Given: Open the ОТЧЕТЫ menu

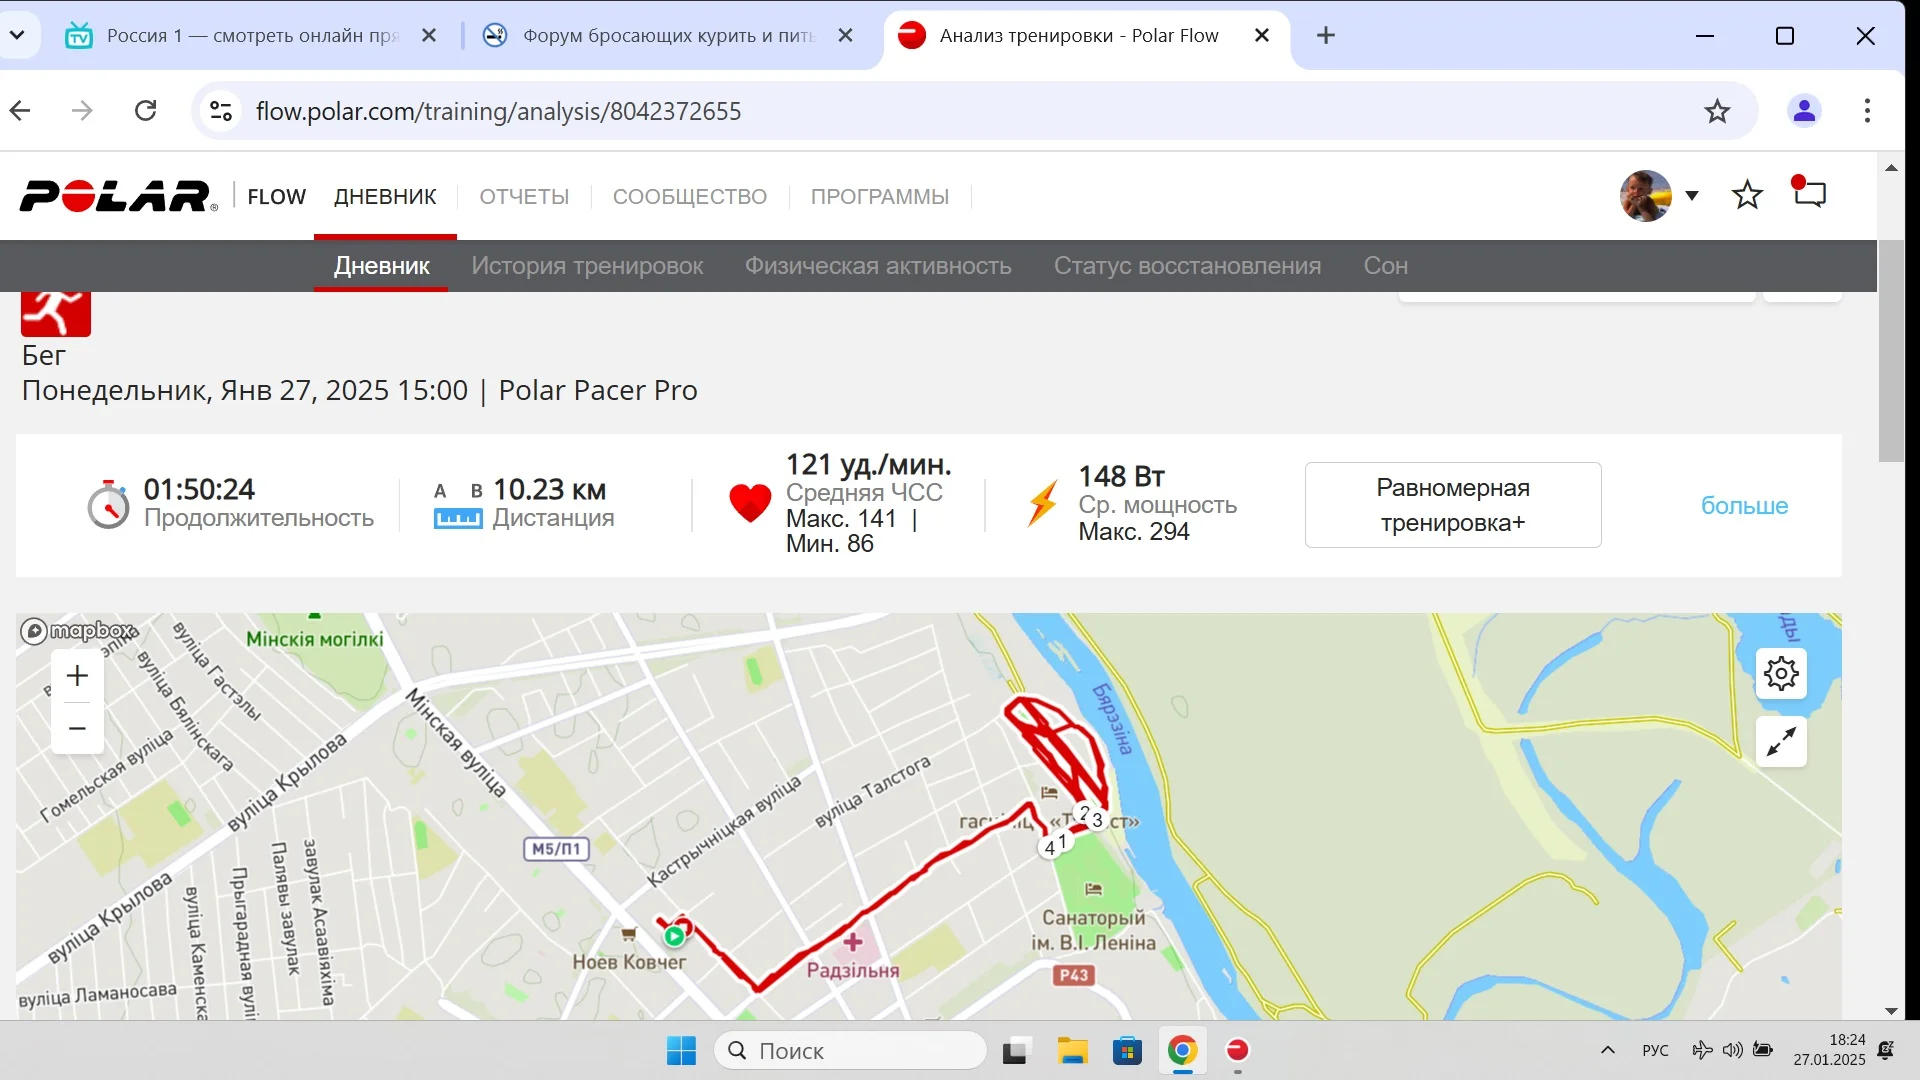Looking at the screenshot, I should [524, 197].
